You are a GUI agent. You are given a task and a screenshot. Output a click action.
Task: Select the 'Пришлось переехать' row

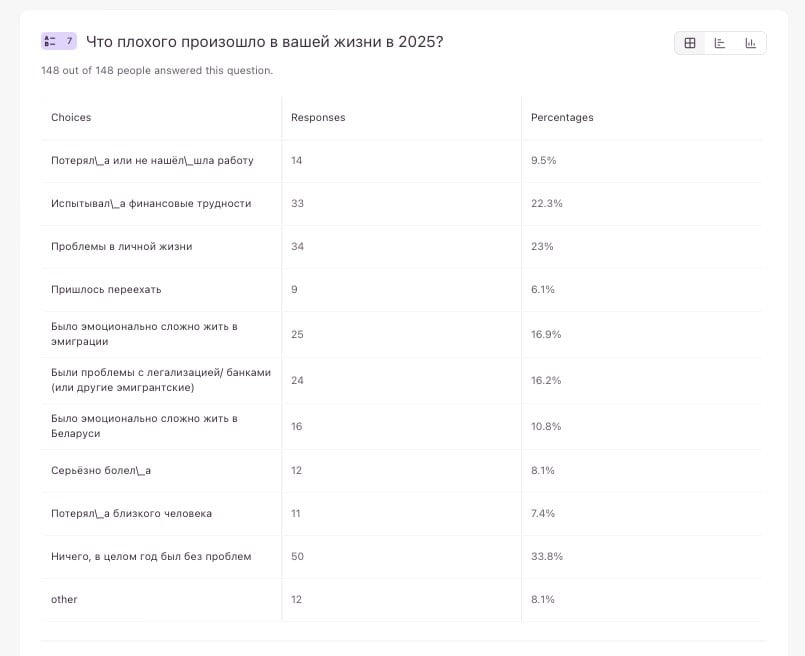(106, 289)
